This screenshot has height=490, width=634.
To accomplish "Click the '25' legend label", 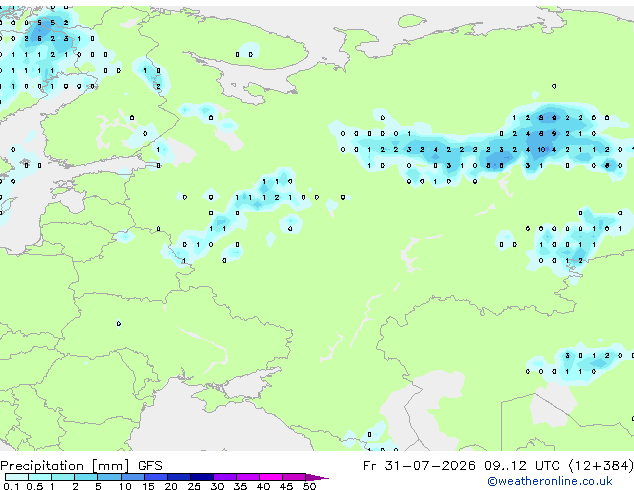I will pyautogui.click(x=194, y=486).
